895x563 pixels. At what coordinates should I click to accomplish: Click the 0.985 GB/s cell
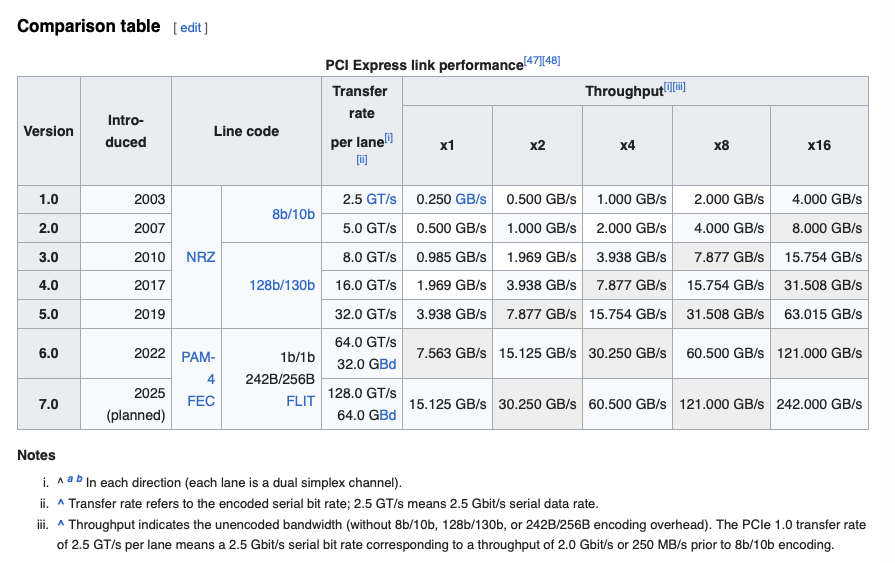[x=447, y=257]
